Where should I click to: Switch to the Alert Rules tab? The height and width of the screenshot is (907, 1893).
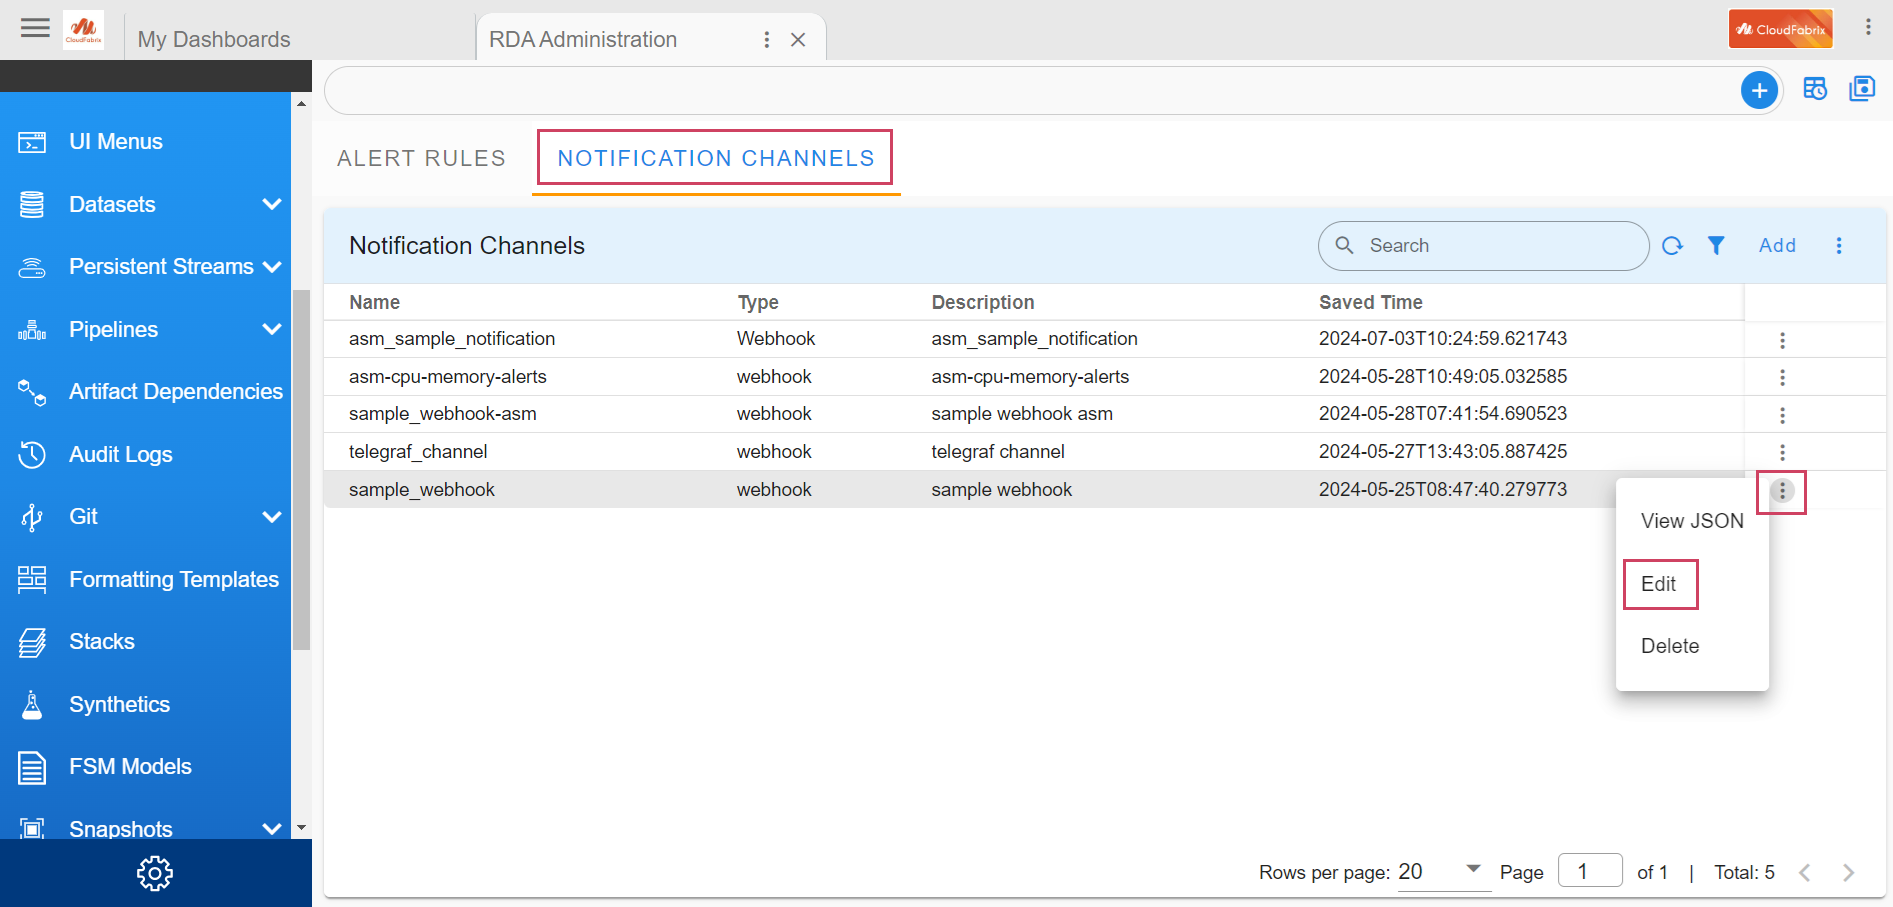click(421, 159)
